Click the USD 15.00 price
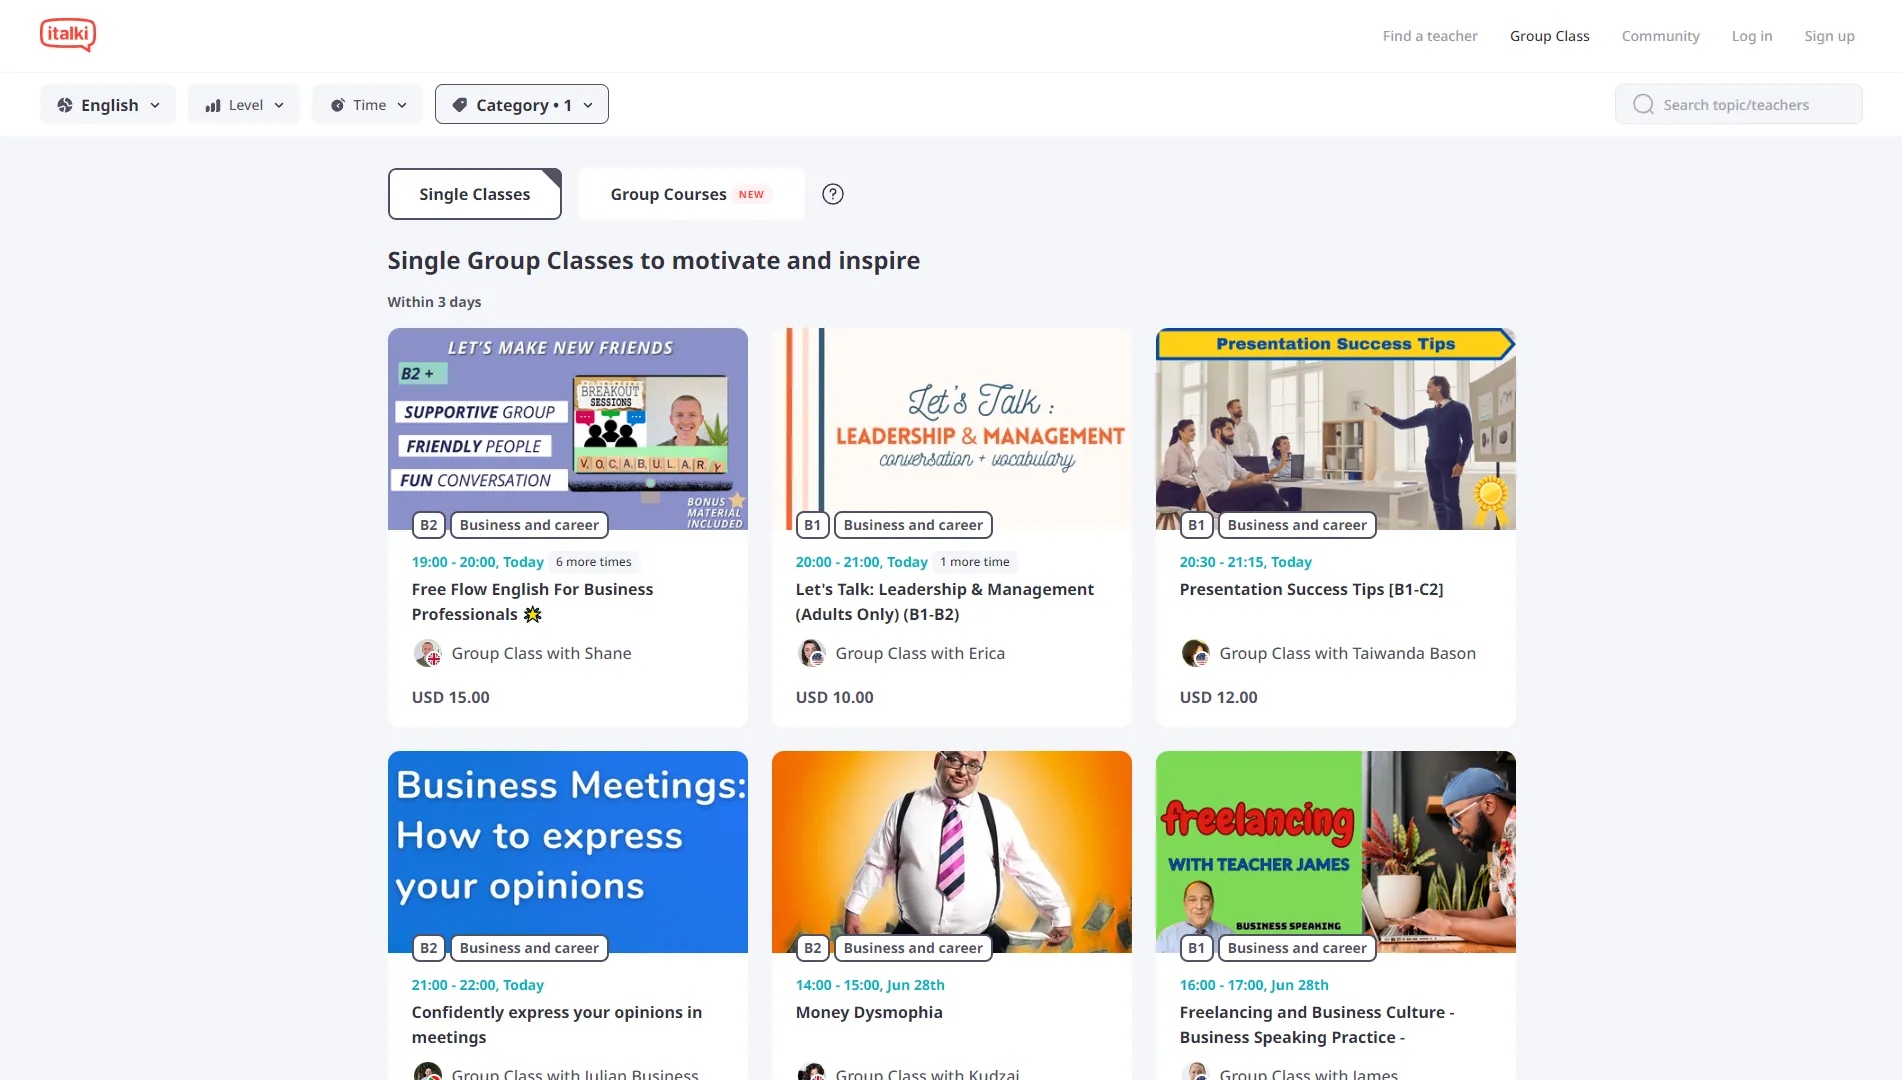Image resolution: width=1902 pixels, height=1080 pixels. coord(451,697)
